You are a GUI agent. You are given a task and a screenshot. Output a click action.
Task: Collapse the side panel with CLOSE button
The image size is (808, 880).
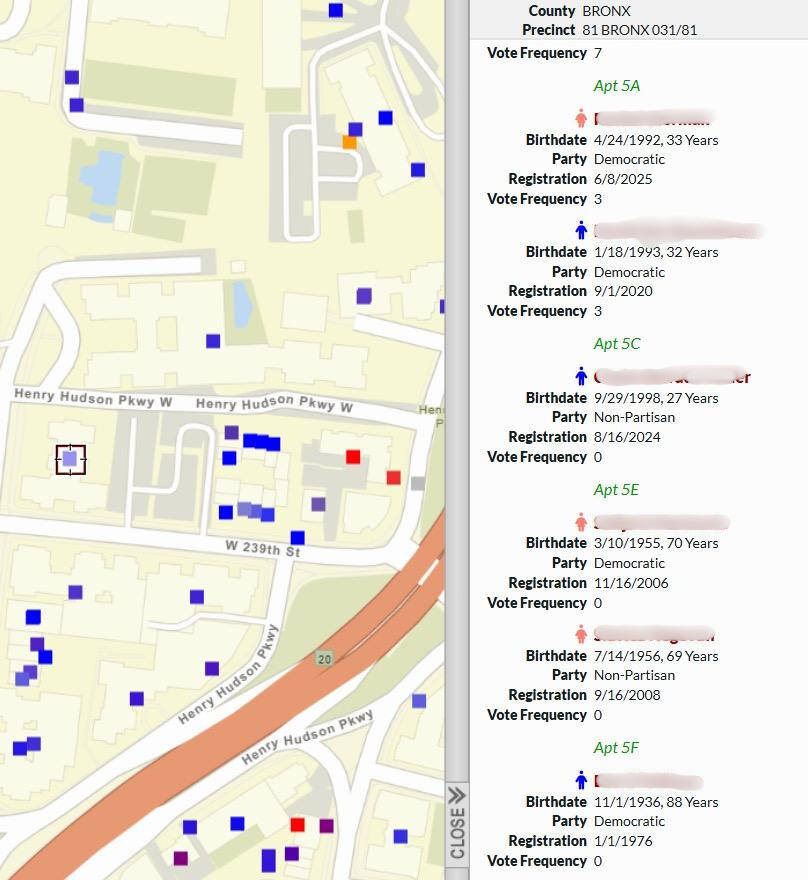click(x=457, y=822)
